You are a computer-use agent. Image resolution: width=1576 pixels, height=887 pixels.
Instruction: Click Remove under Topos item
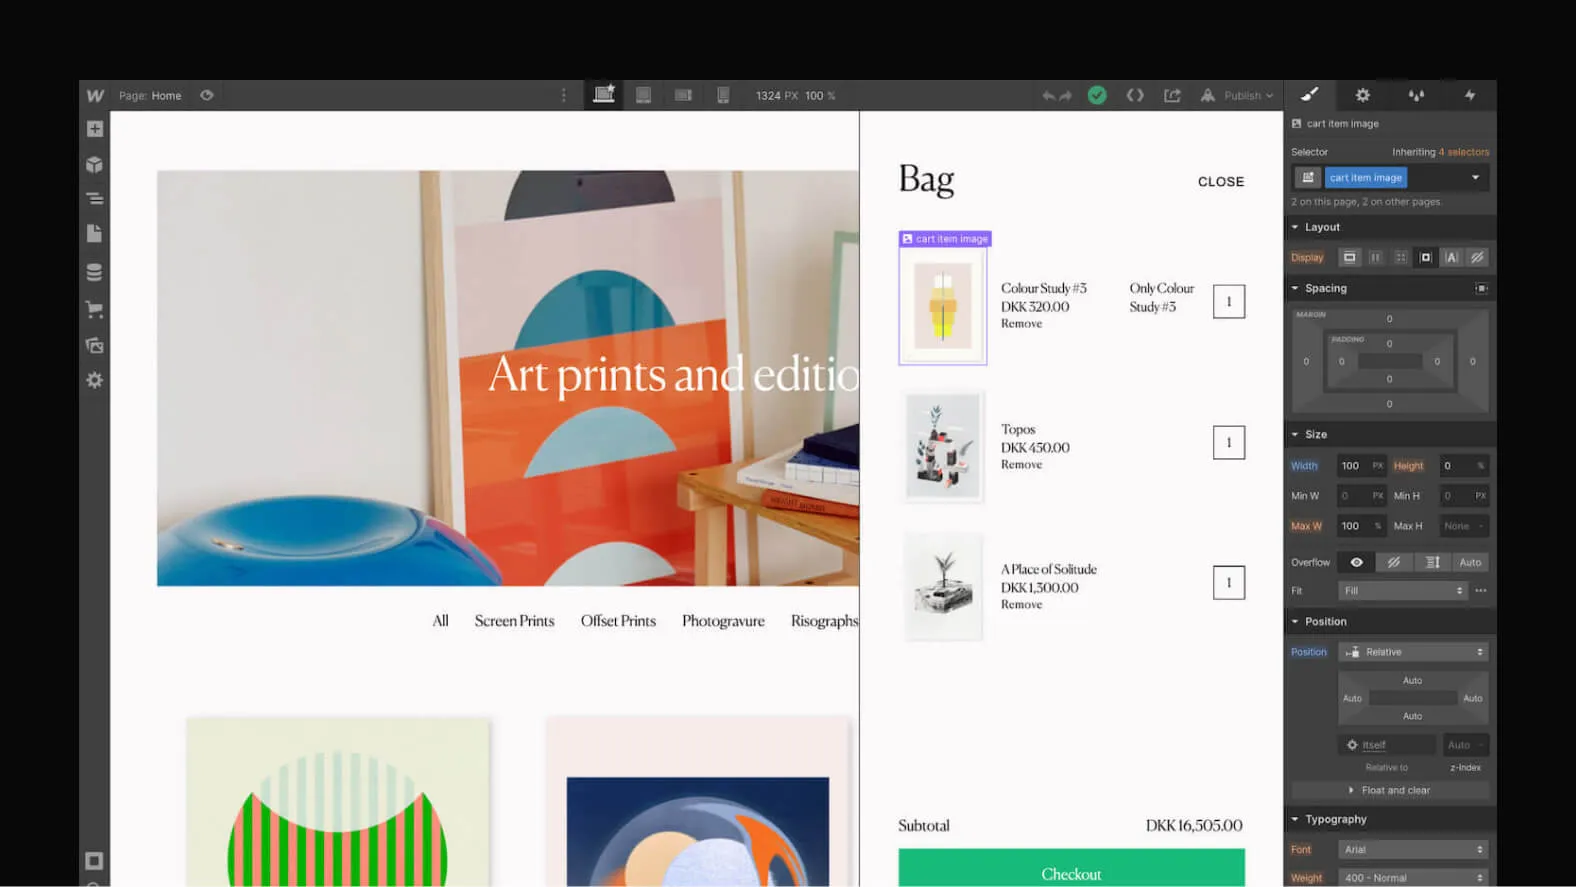pyautogui.click(x=1021, y=465)
